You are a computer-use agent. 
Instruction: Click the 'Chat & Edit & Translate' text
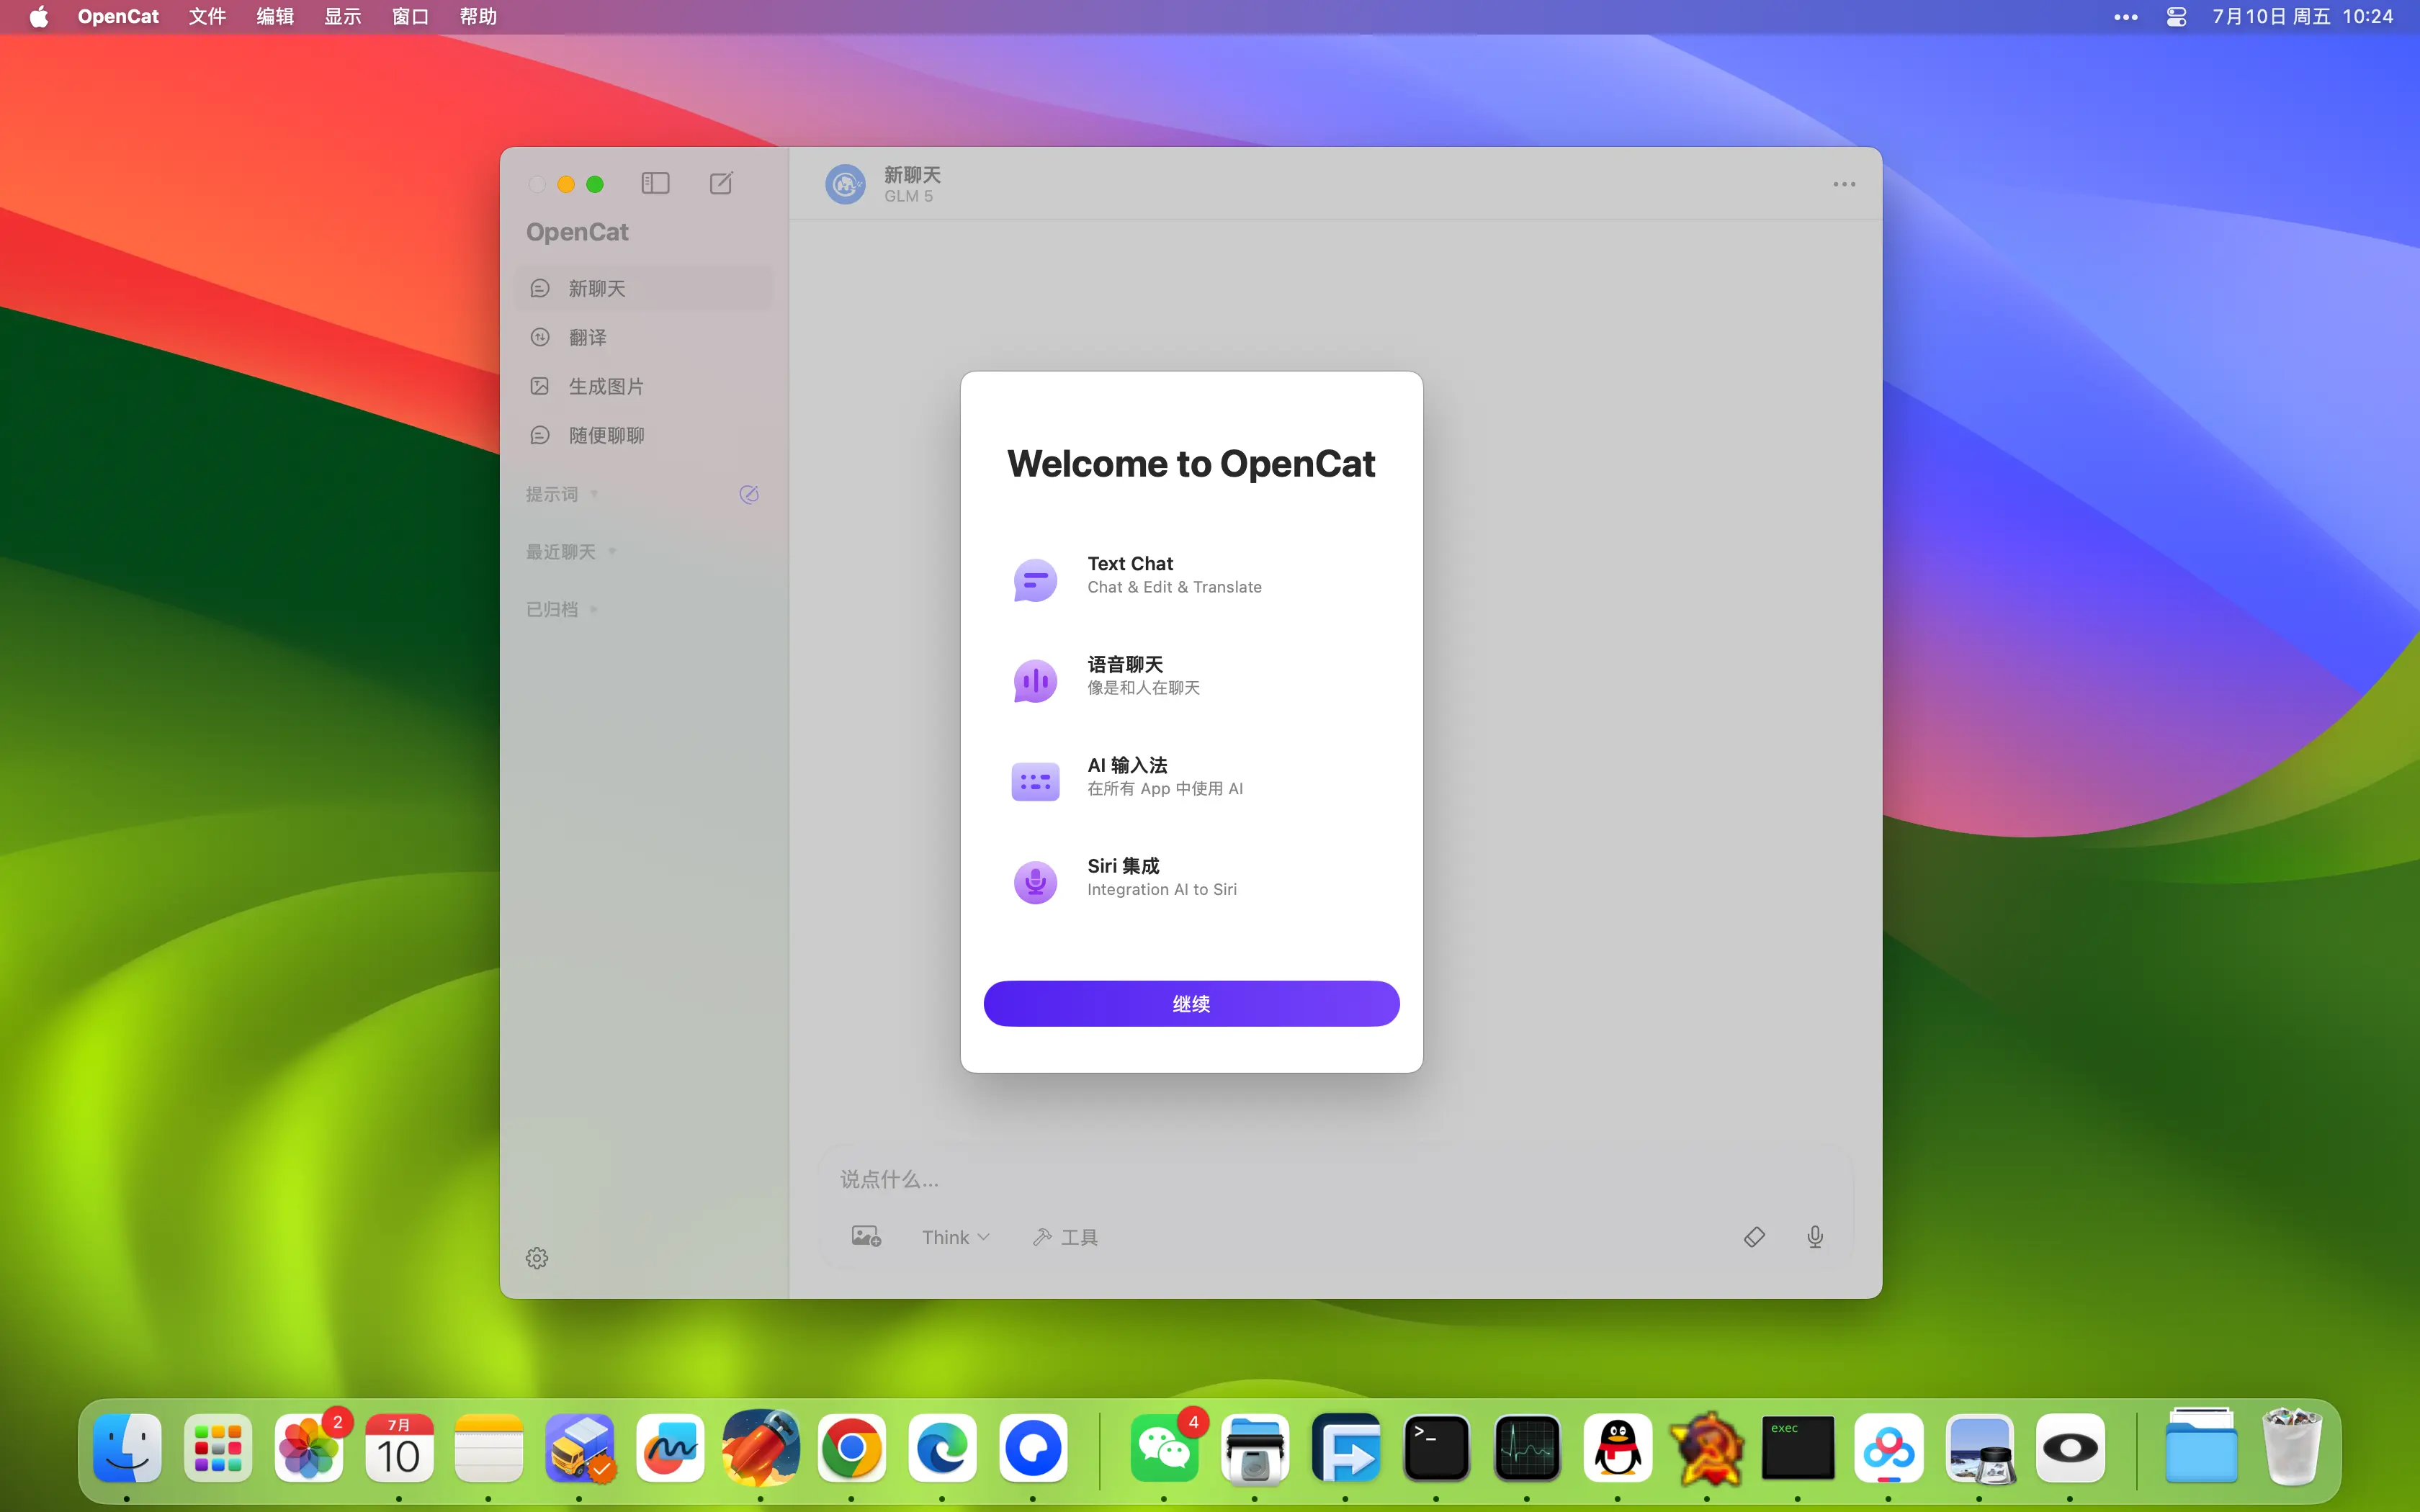[x=1174, y=587]
